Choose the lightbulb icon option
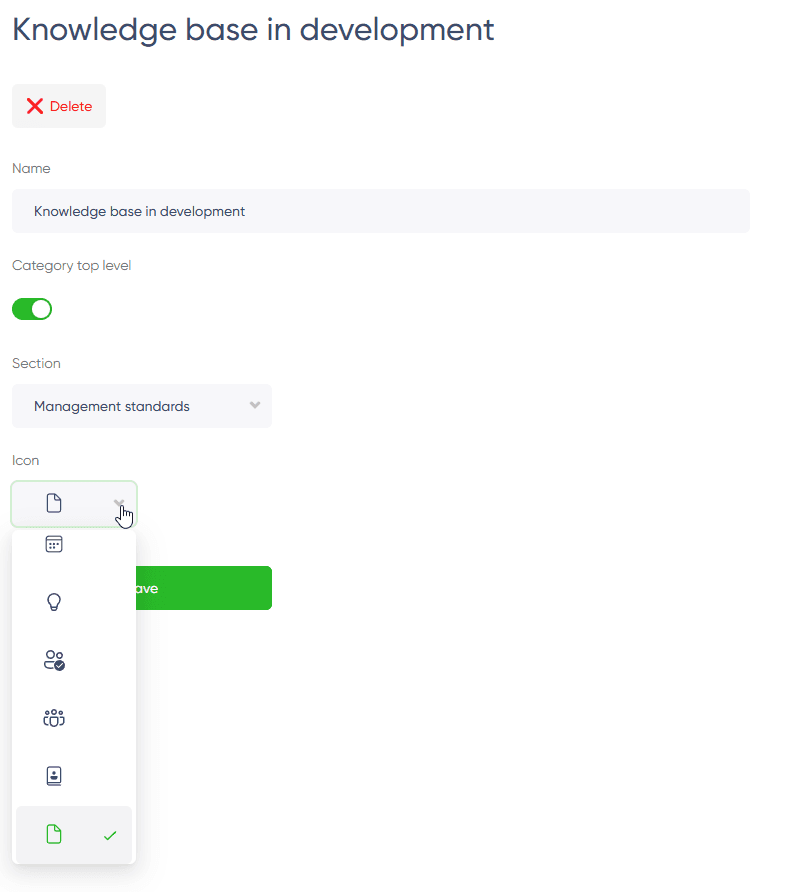The height and width of the screenshot is (892, 788). click(54, 602)
